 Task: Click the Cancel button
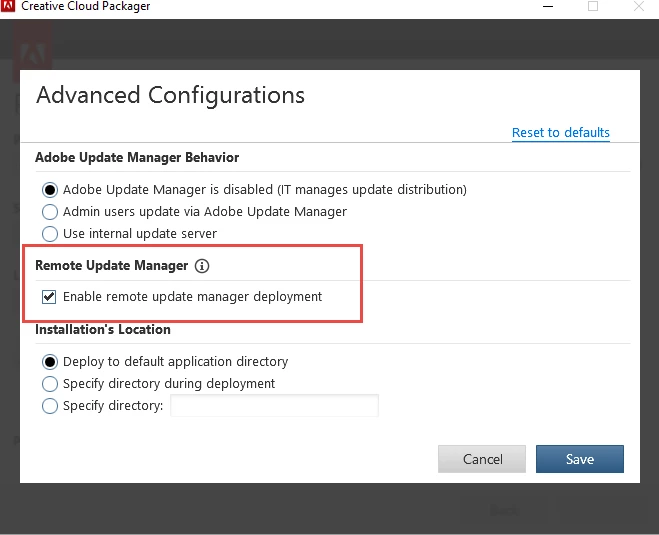tap(482, 459)
